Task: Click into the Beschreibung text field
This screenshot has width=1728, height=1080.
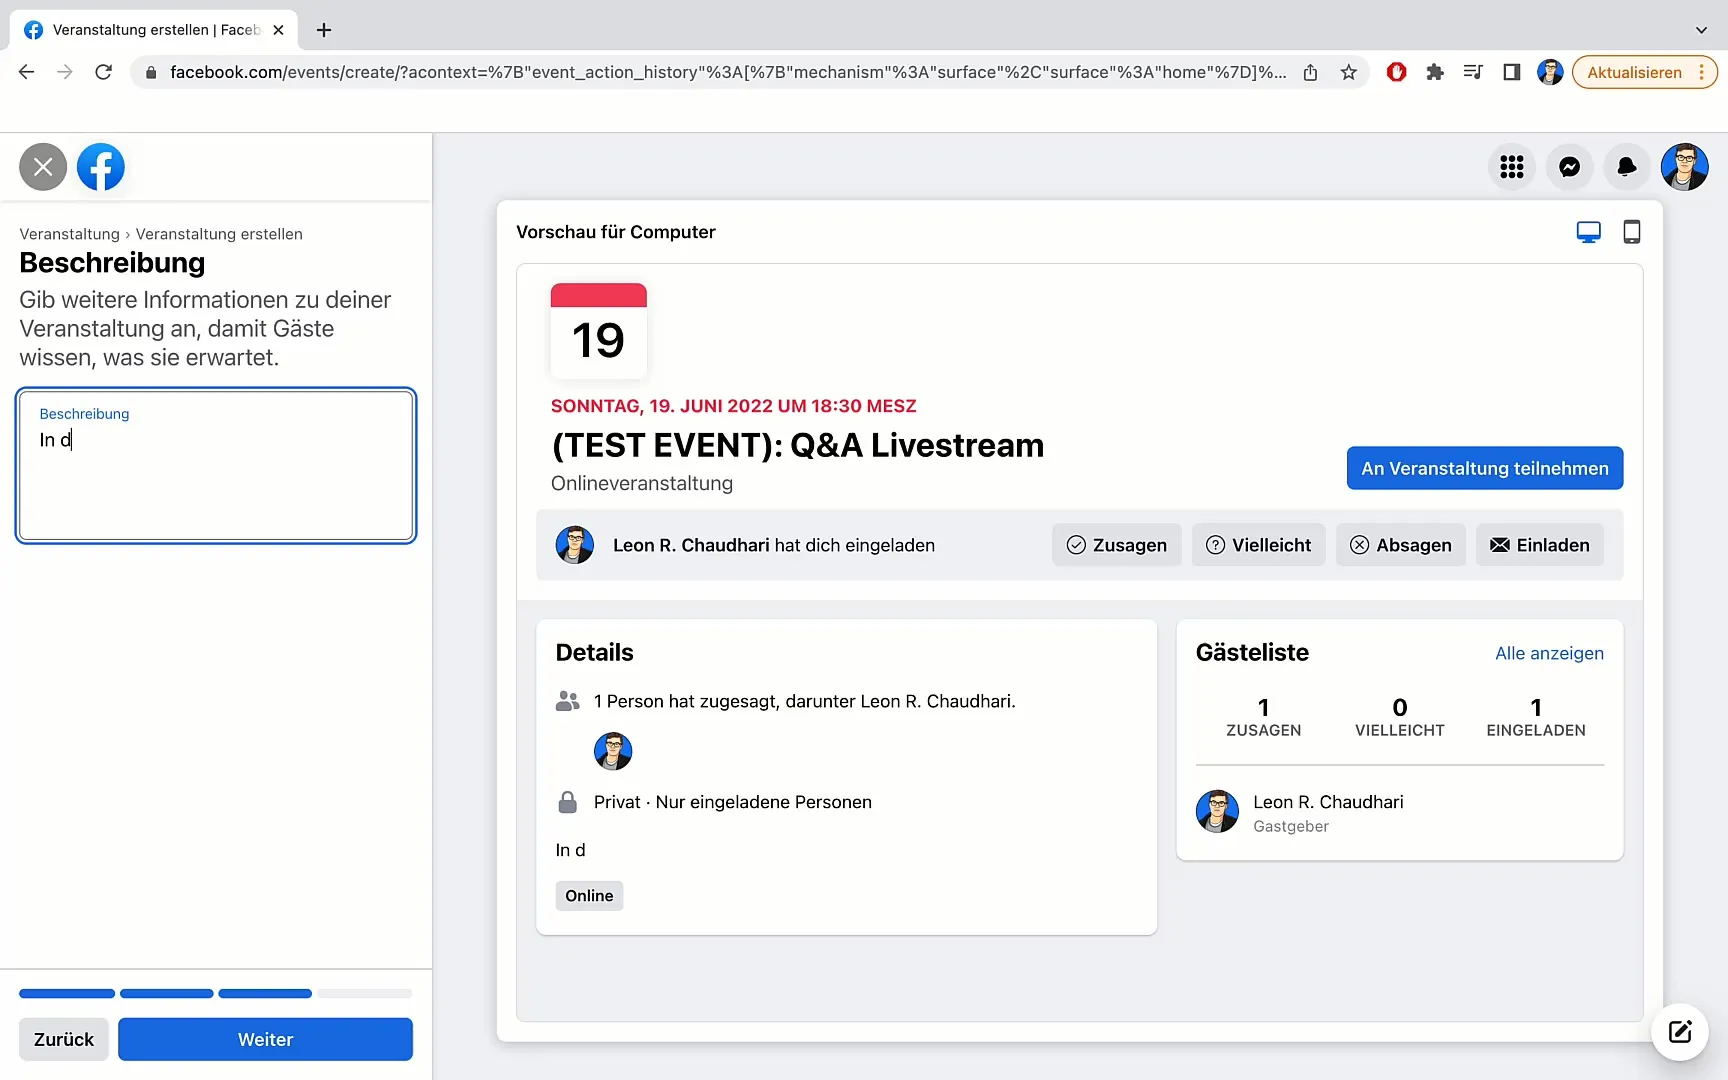Action: pyautogui.click(x=216, y=465)
